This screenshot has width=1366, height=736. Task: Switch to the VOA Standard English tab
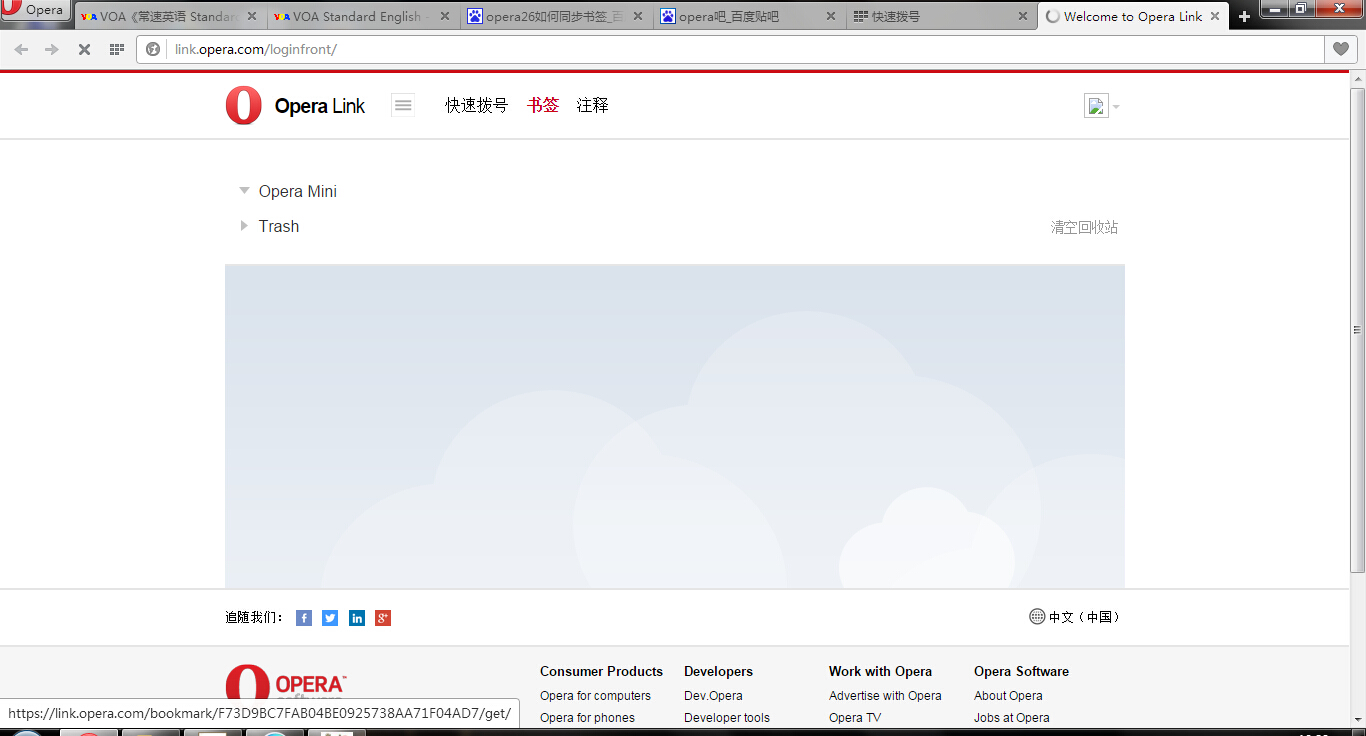[x=361, y=16]
